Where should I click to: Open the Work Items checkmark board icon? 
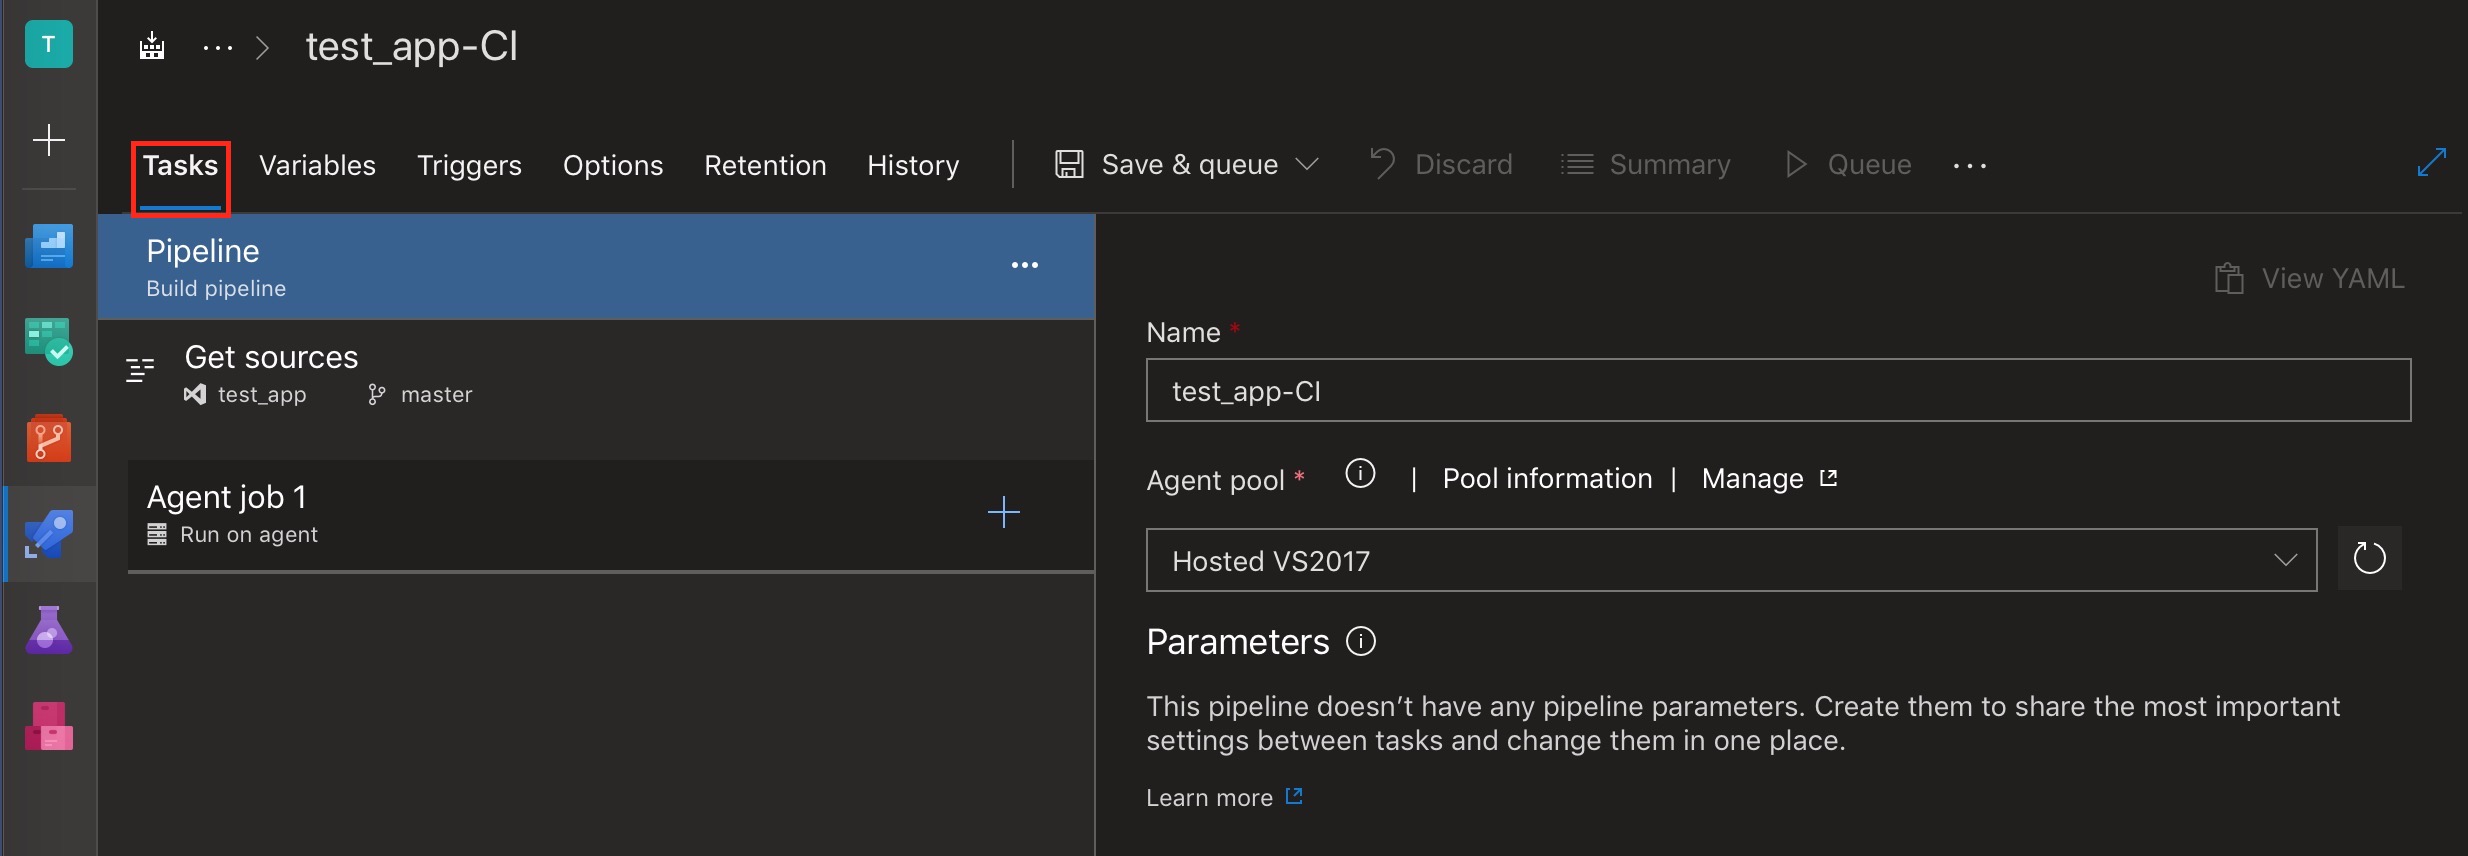[x=48, y=342]
